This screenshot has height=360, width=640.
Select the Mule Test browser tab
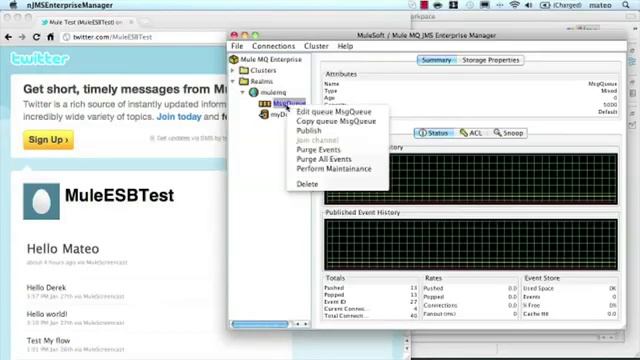86,22
